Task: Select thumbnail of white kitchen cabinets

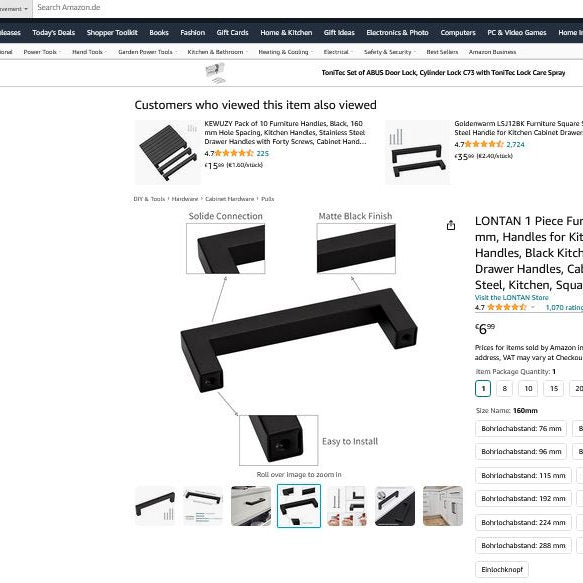Action: [443, 506]
